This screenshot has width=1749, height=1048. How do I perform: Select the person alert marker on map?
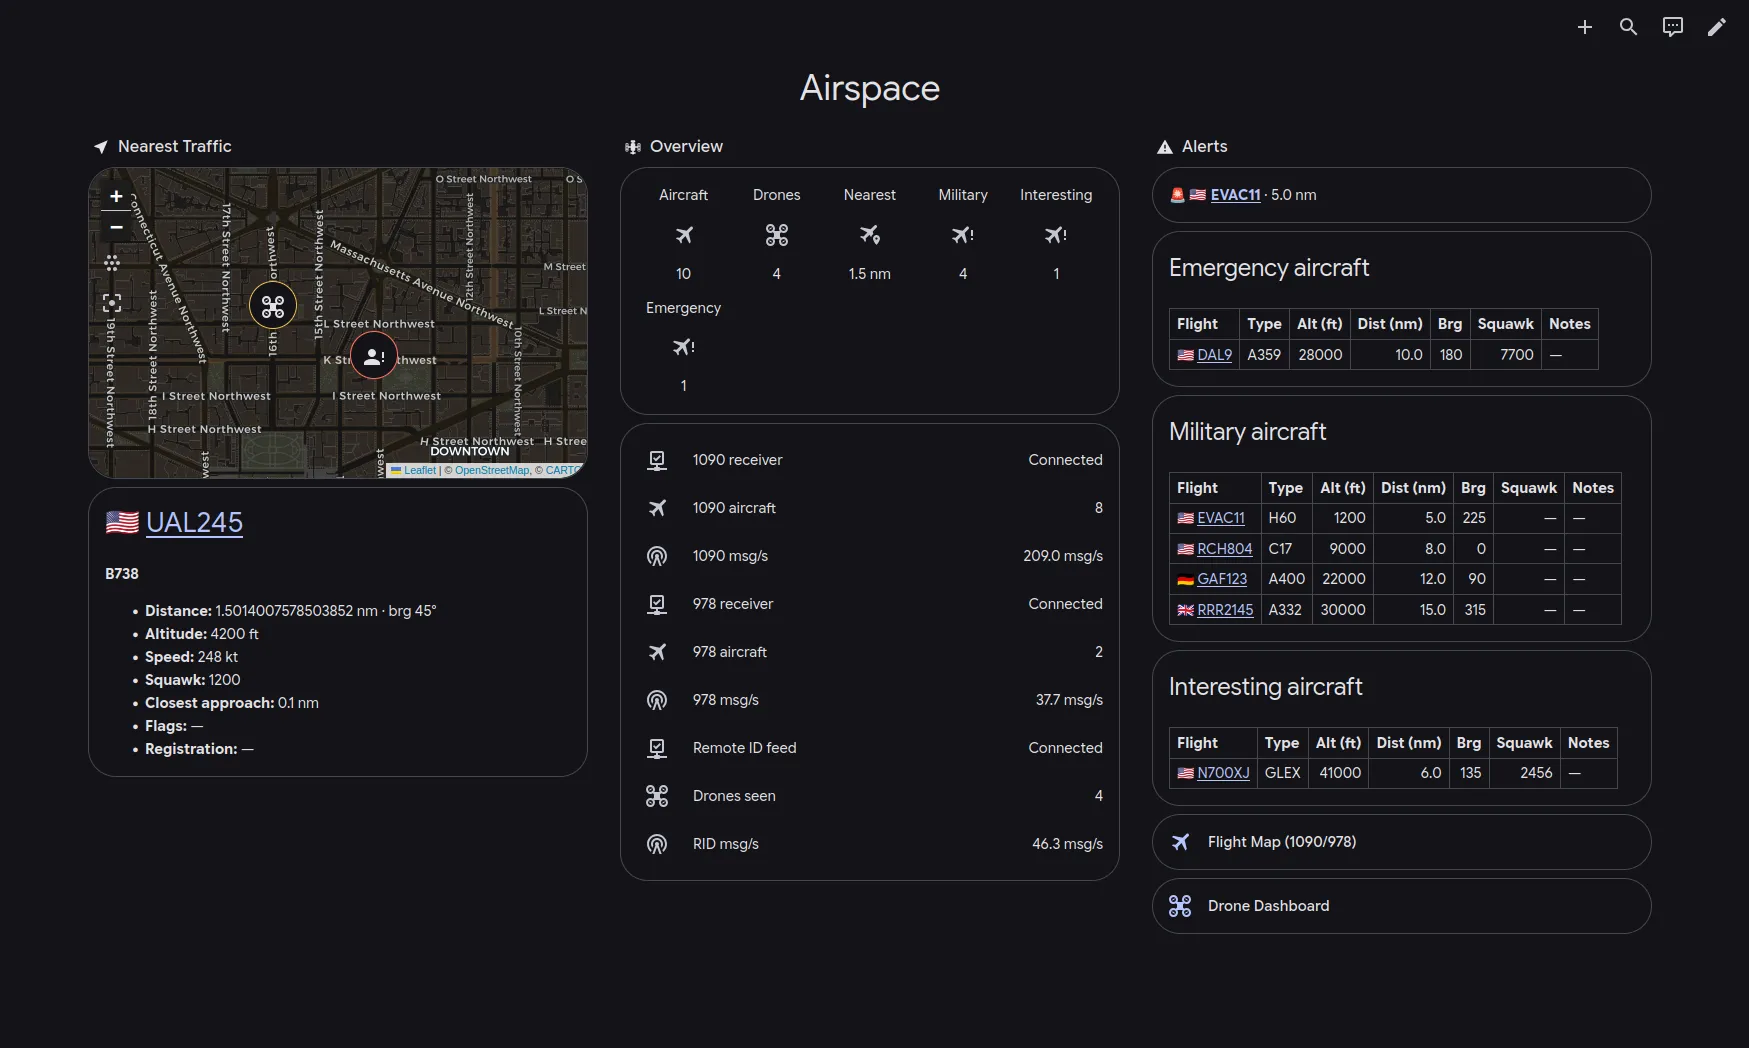[x=374, y=356]
